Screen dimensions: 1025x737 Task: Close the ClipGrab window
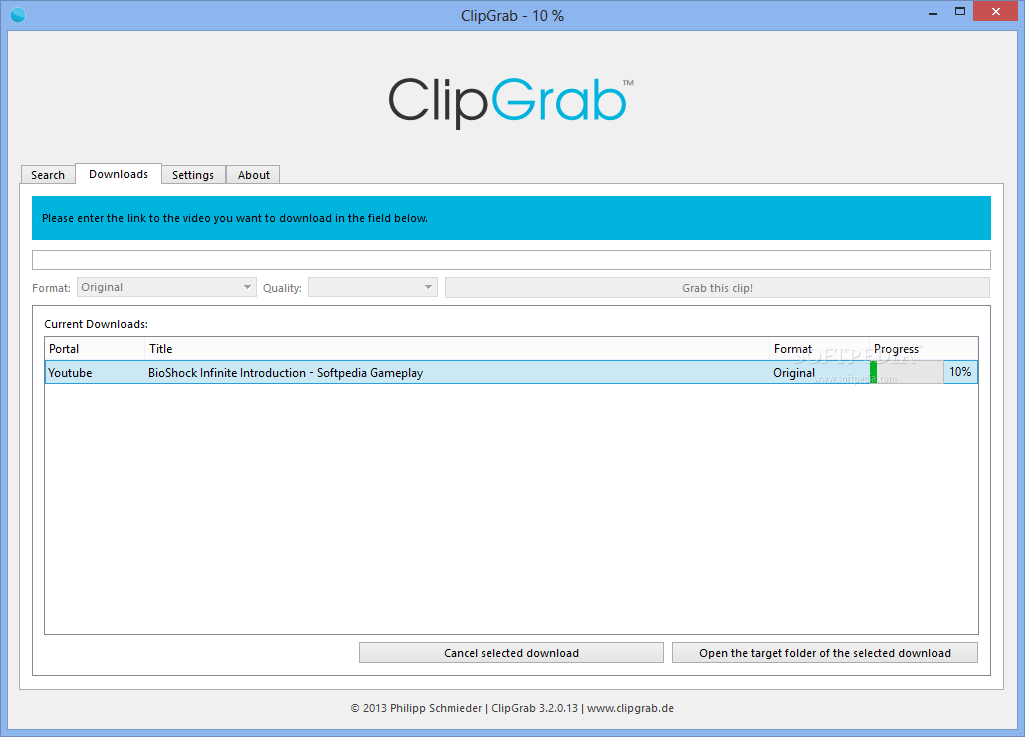click(x=996, y=12)
